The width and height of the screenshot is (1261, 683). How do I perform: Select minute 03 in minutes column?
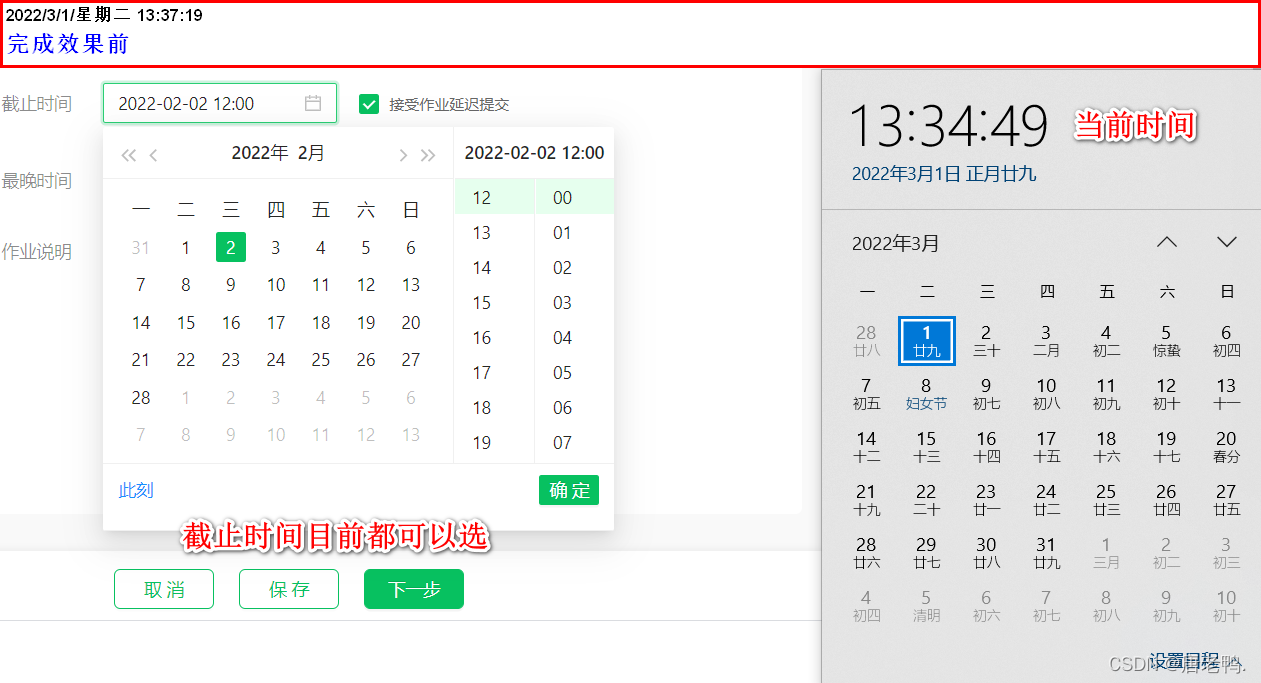[x=562, y=302]
